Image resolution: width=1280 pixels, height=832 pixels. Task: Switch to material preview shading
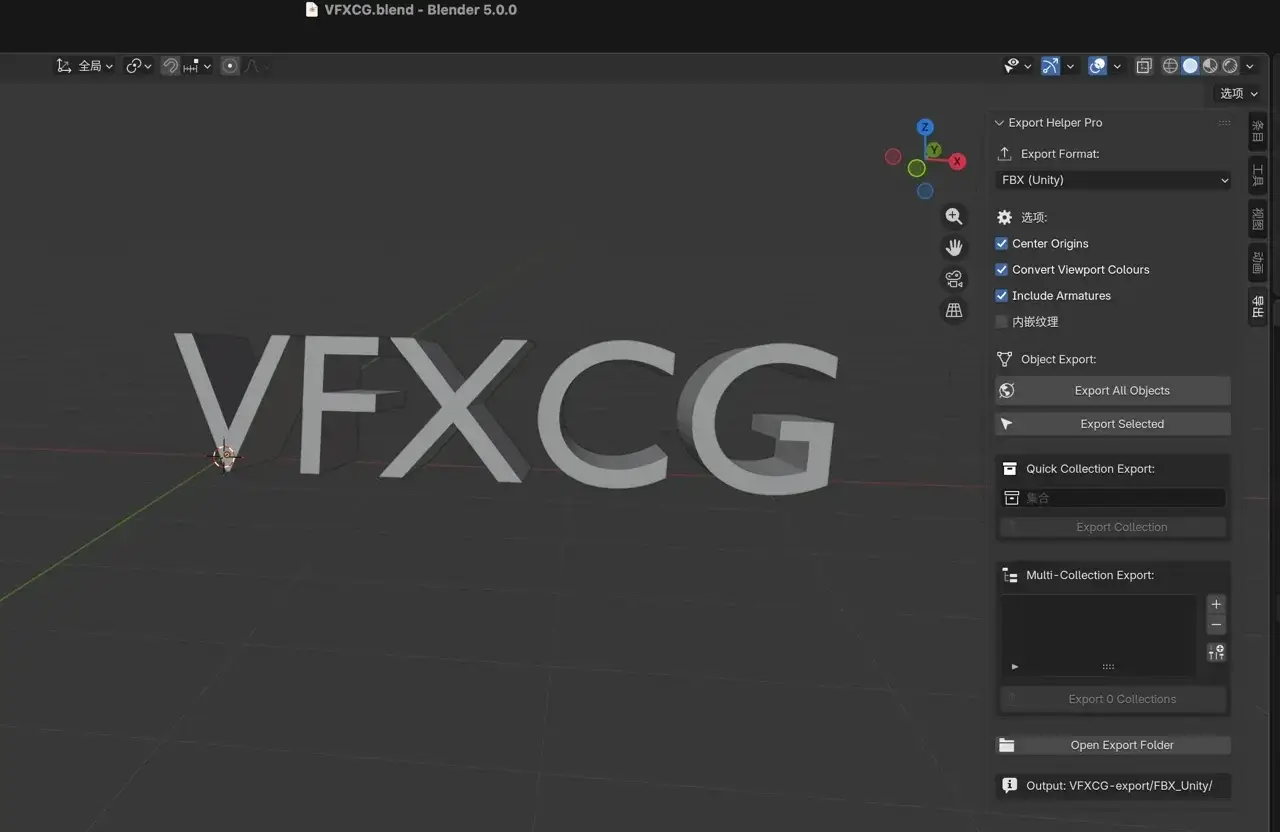coord(1210,66)
